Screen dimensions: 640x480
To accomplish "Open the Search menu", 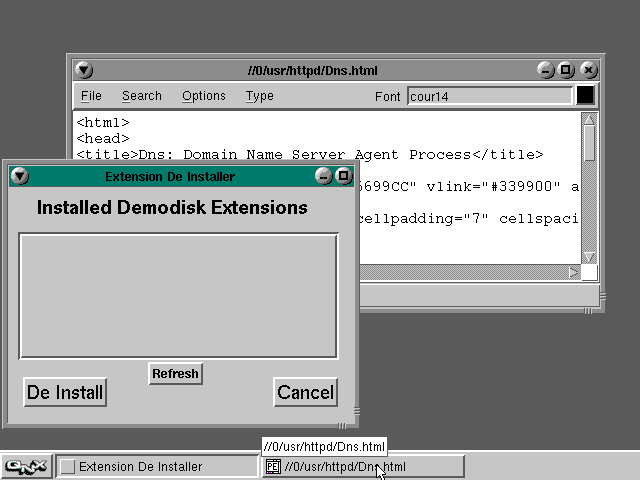I will point(142,96).
